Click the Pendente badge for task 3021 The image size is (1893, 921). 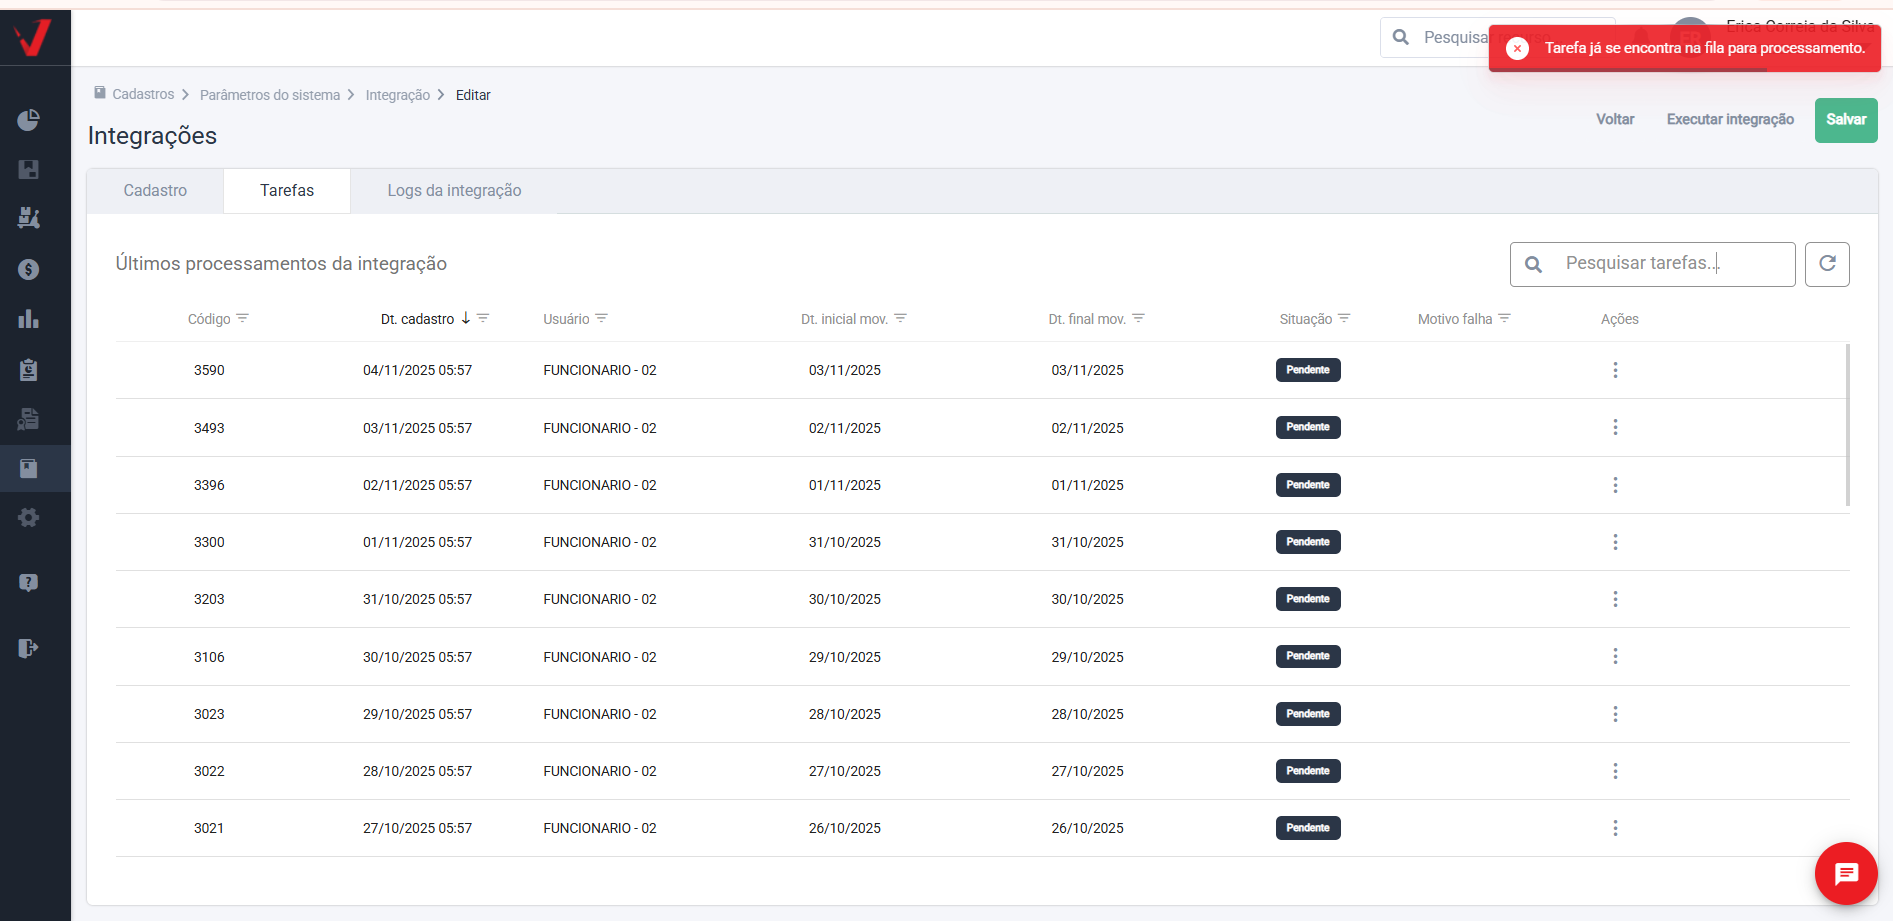click(1308, 828)
